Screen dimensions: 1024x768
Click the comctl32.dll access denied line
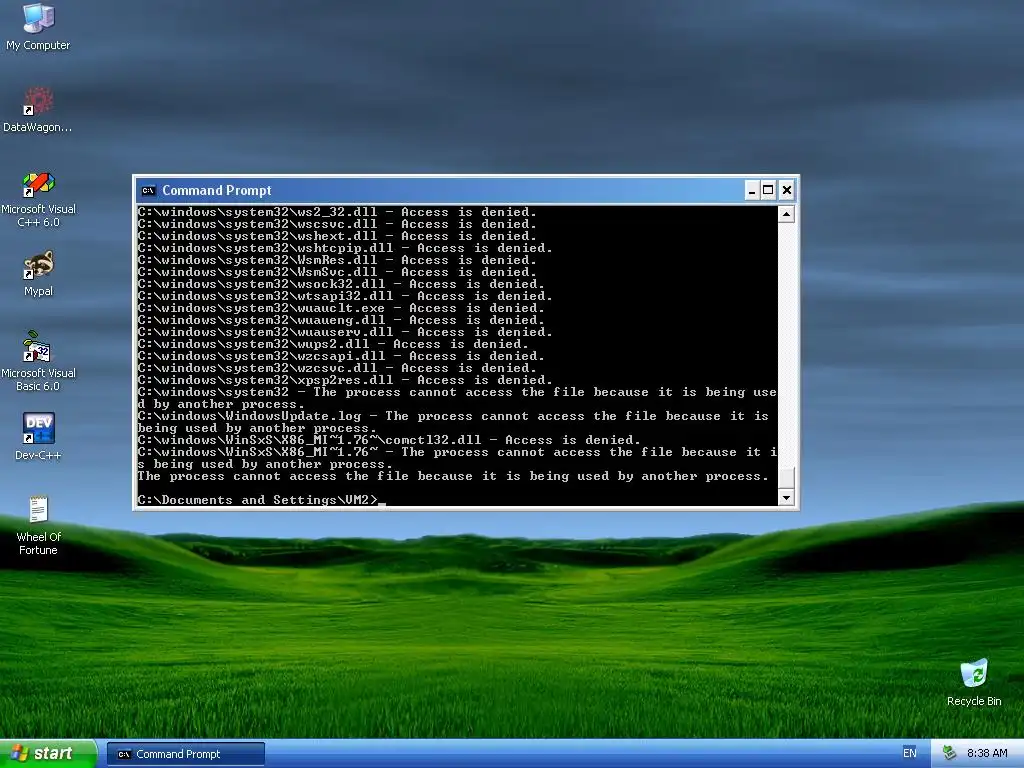pyautogui.click(x=389, y=440)
